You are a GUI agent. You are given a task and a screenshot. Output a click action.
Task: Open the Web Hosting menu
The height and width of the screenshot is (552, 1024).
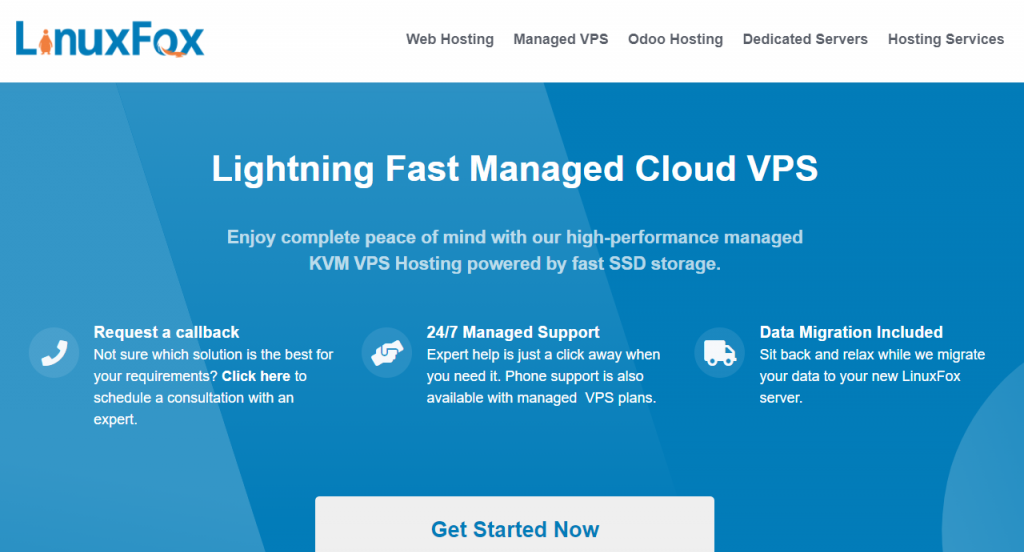pyautogui.click(x=450, y=39)
